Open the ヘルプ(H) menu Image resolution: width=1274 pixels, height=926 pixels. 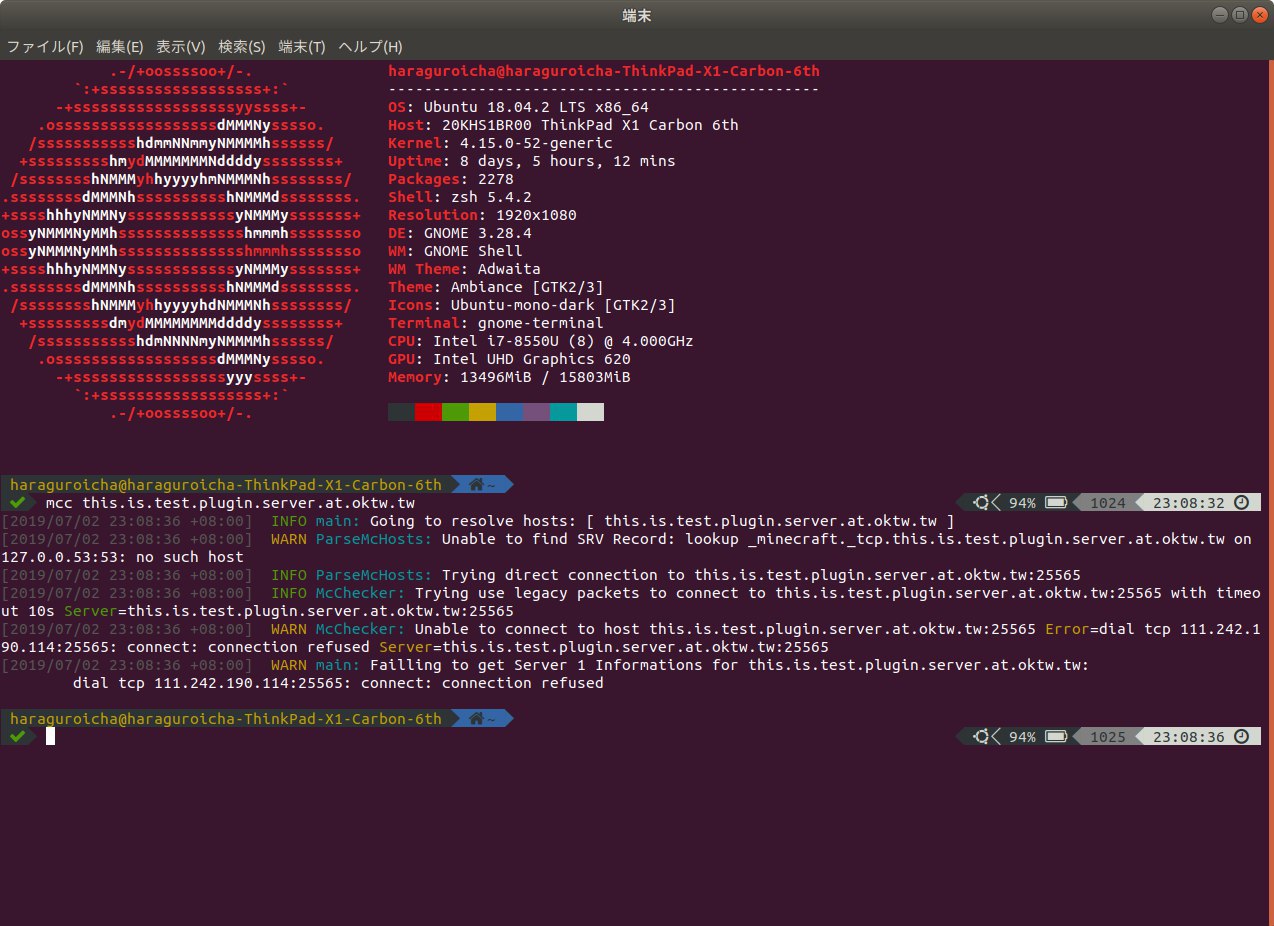[370, 47]
